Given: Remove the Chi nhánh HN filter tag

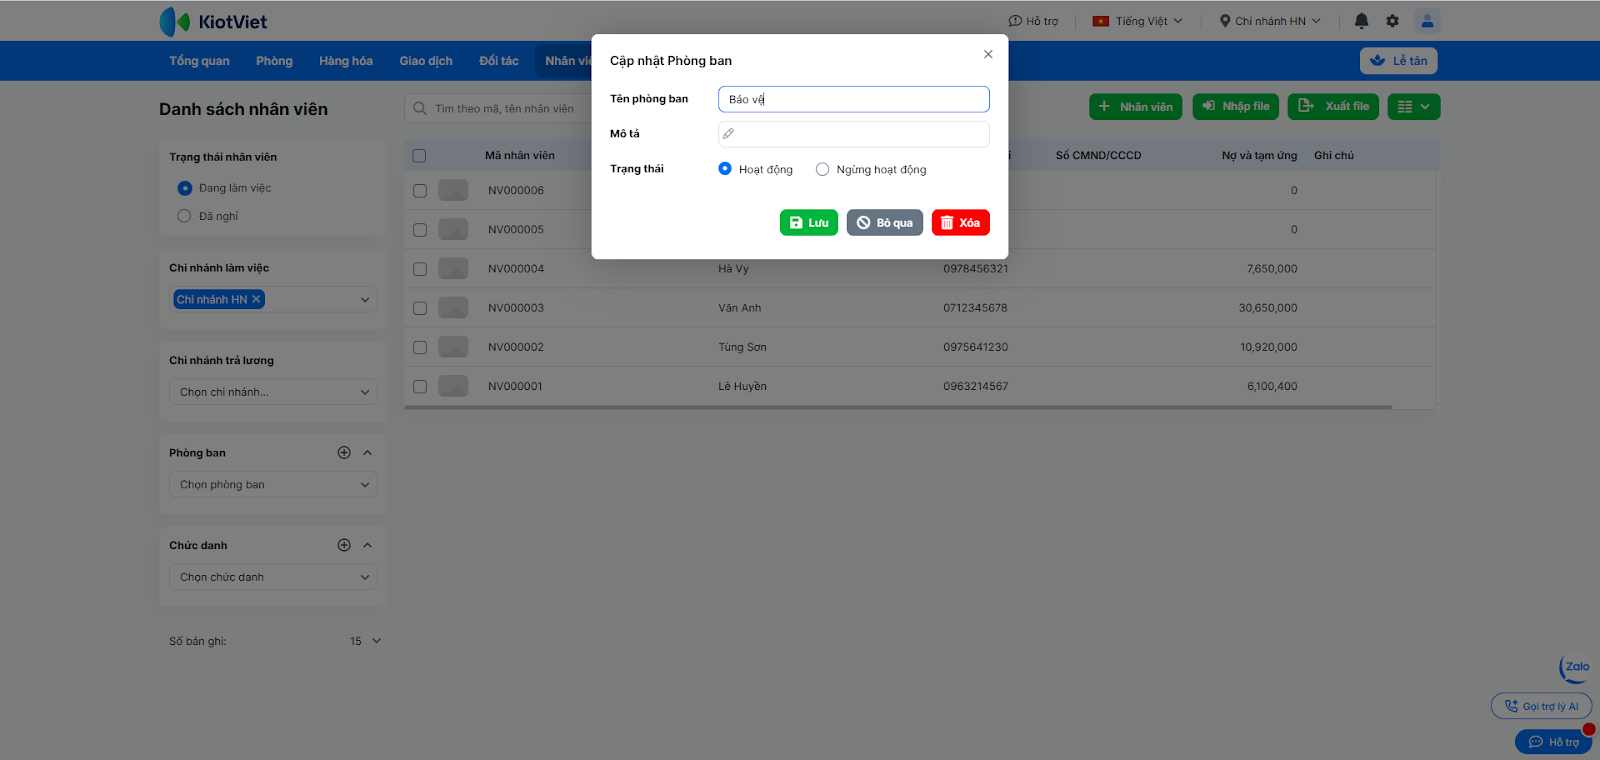Looking at the screenshot, I should (x=256, y=299).
